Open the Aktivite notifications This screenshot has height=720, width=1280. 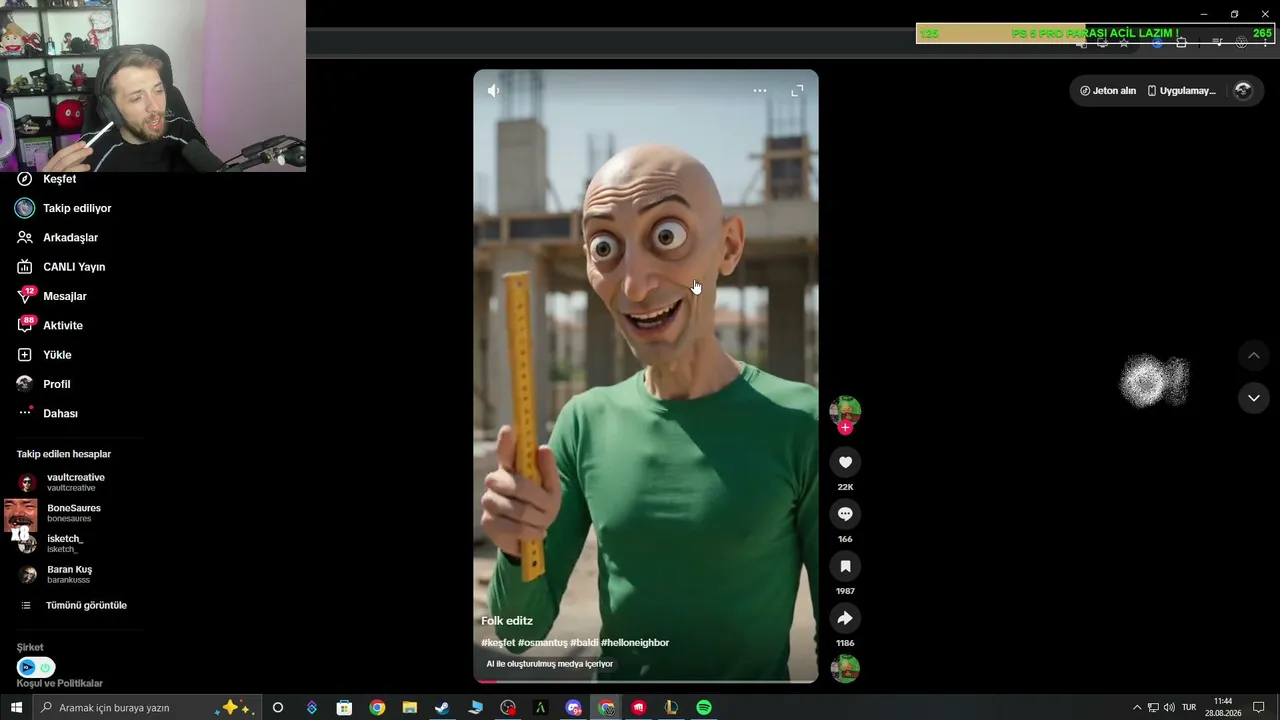pyautogui.click(x=50, y=325)
